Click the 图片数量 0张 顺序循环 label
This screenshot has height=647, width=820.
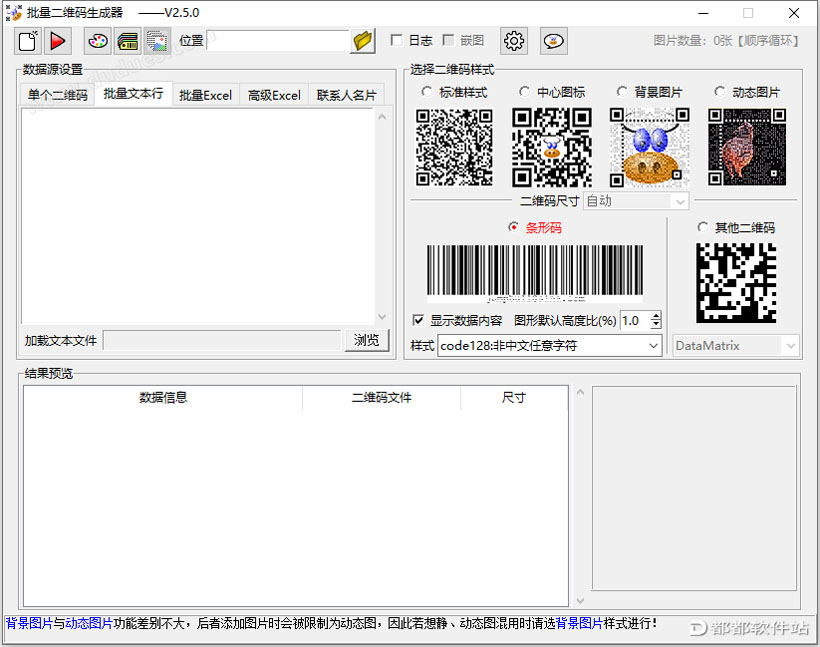(x=726, y=40)
